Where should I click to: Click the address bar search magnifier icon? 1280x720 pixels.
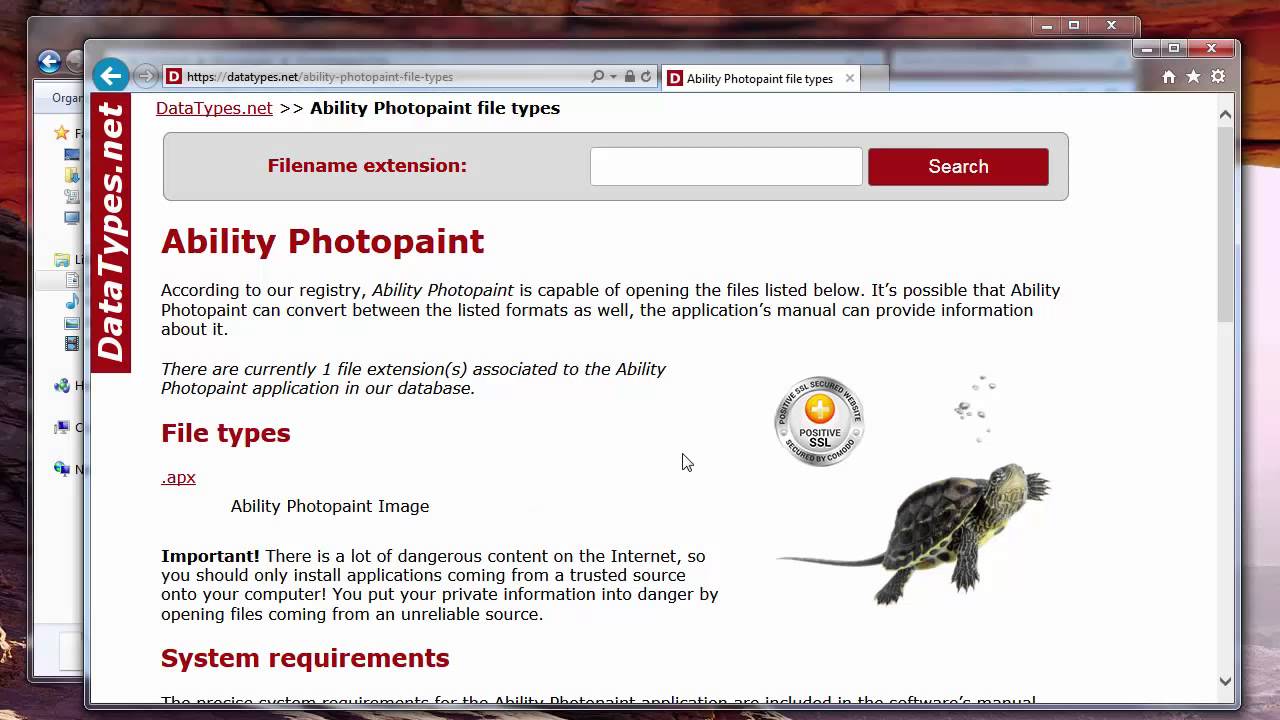[598, 76]
